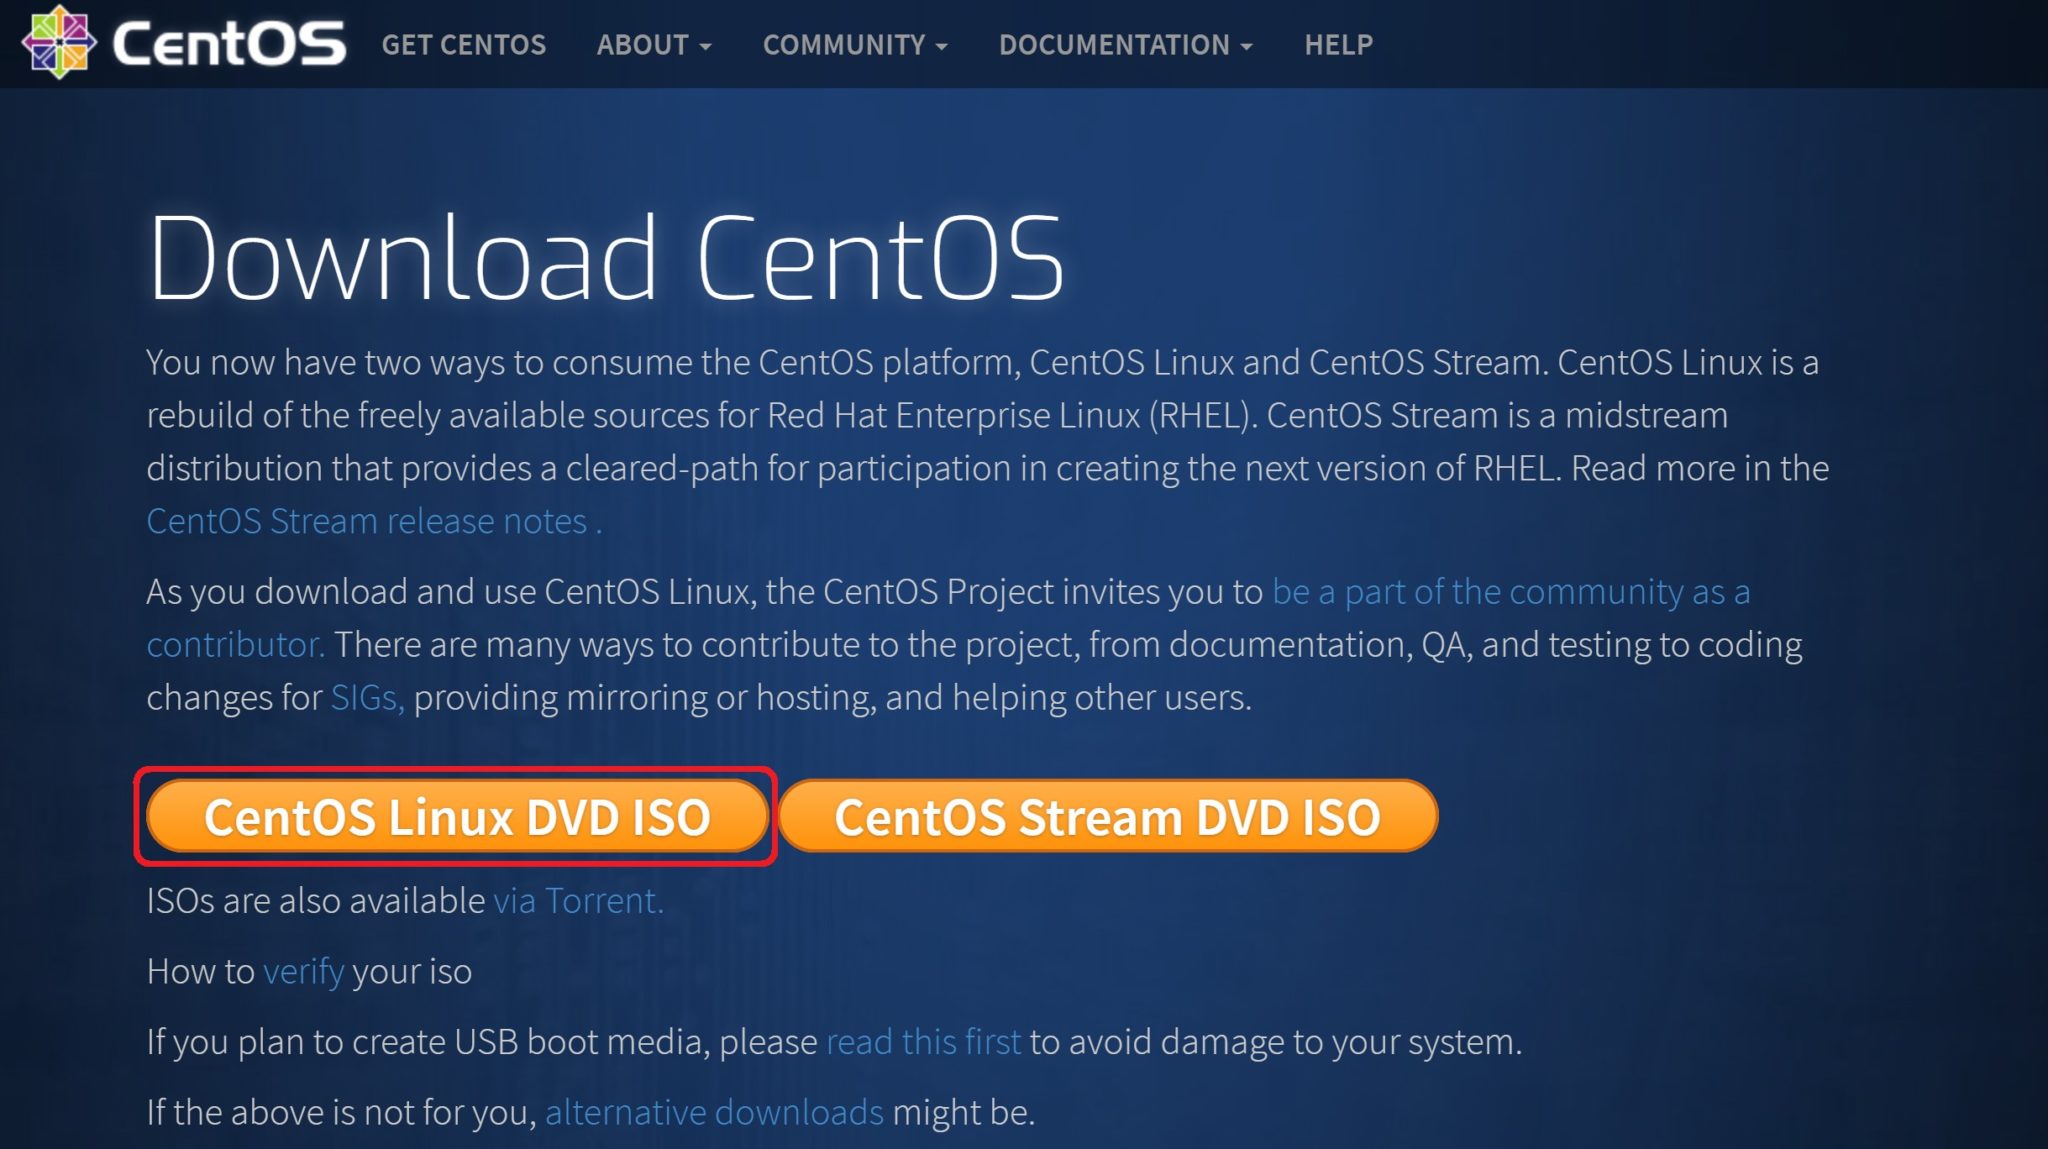This screenshot has height=1149, width=2048.
Task: Open the alternative downloads link
Action: tap(713, 1110)
